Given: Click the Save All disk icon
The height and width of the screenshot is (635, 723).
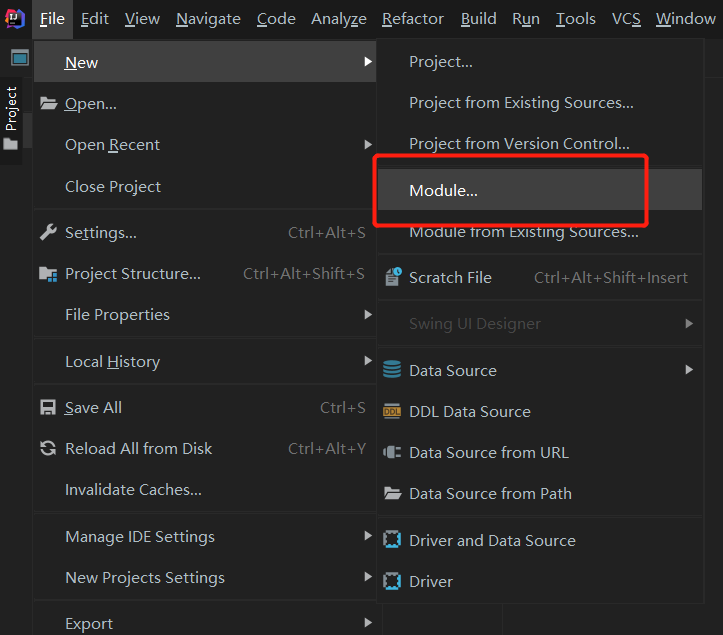Looking at the screenshot, I should pos(48,408).
